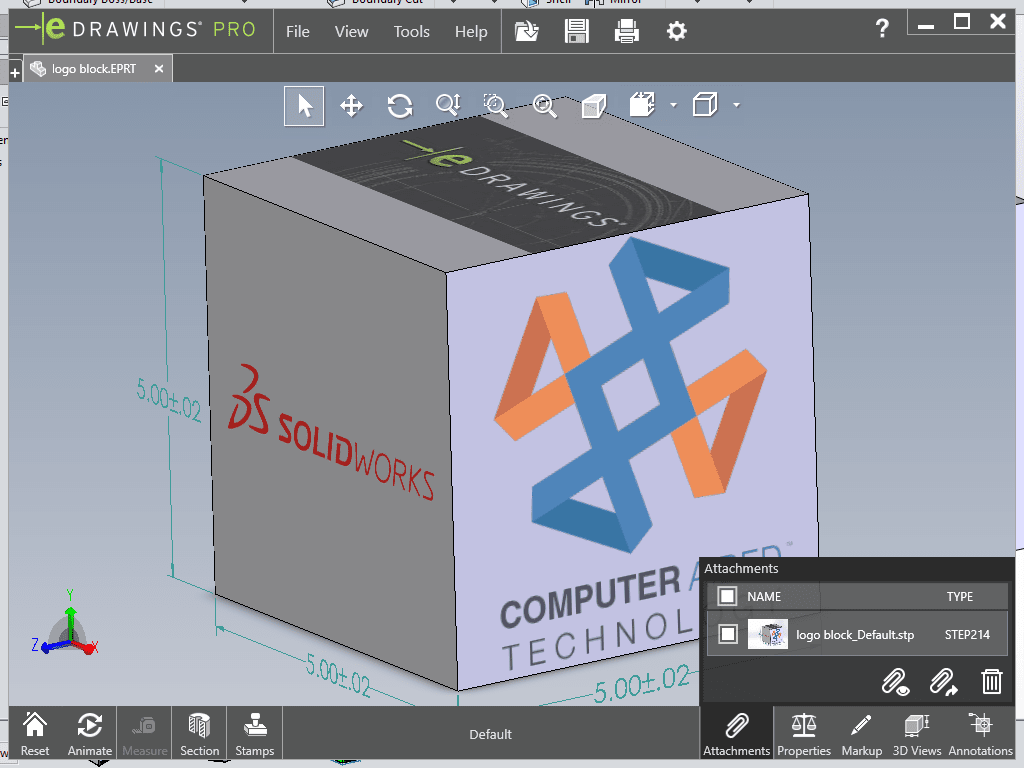Screen dimensions: 1024x768
Task: Activate the Select arrow tool
Action: 304,106
